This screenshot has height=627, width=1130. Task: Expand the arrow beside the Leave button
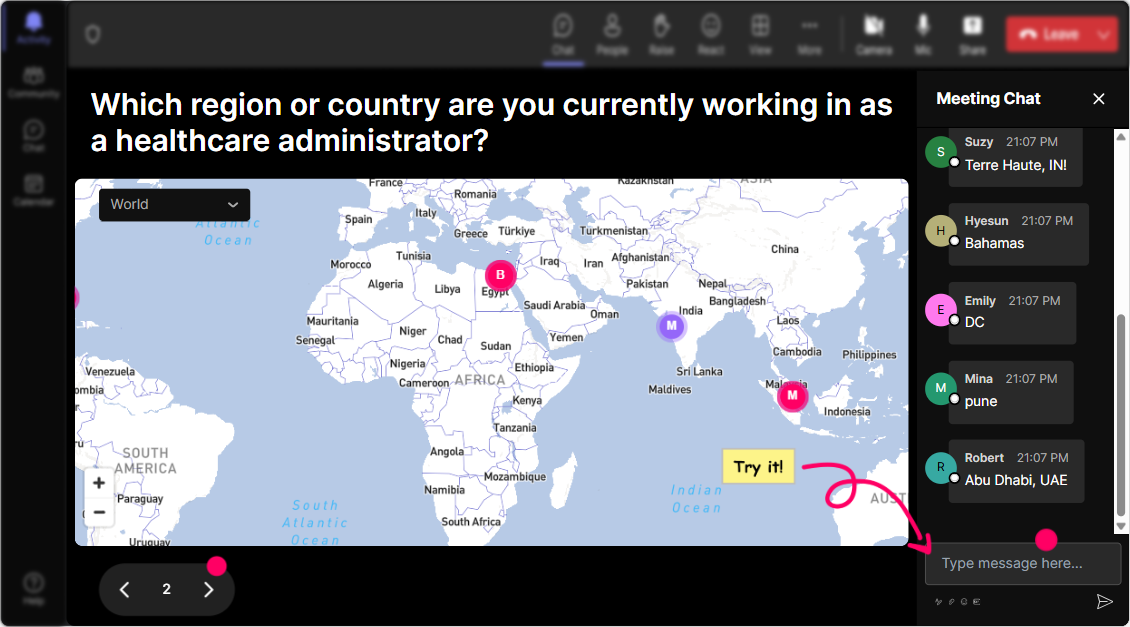coord(1104,34)
